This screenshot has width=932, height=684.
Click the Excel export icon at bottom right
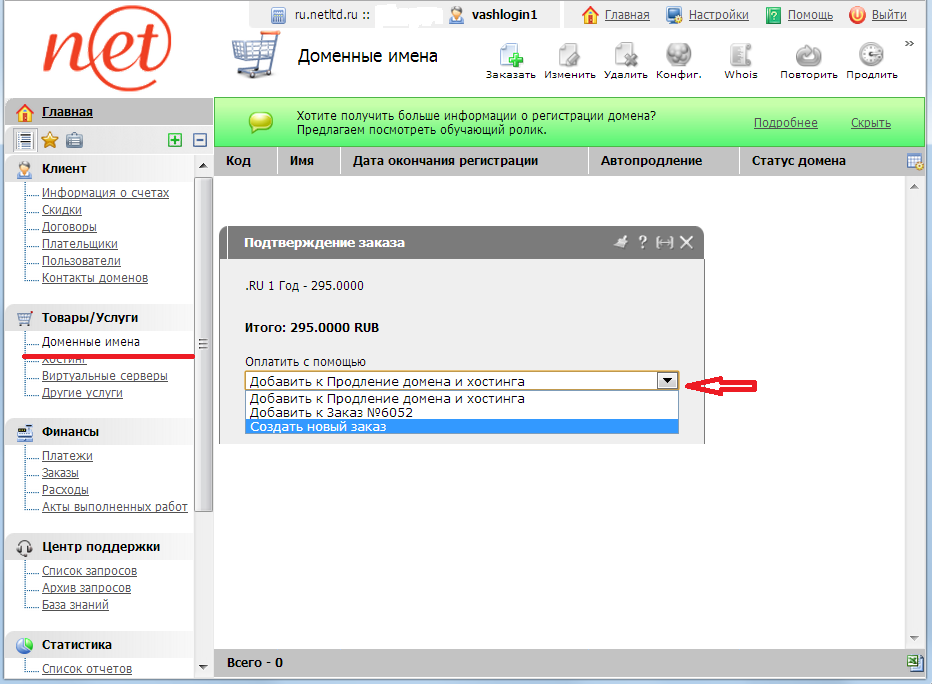click(914, 662)
